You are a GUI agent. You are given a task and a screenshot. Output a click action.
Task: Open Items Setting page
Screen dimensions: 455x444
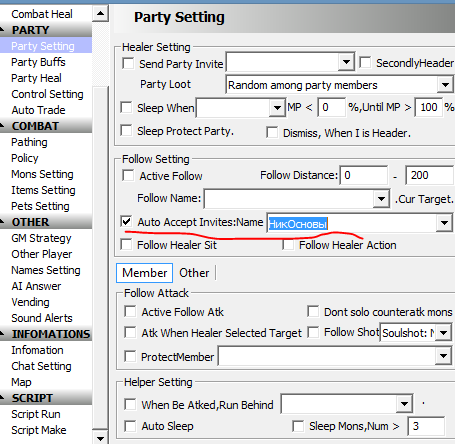coord(43,190)
